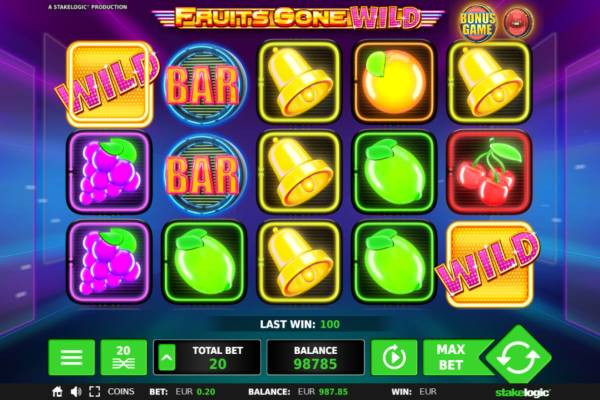Click the 20 paylines selector button
Image resolution: width=600 pixels, height=400 pixels.
123,357
